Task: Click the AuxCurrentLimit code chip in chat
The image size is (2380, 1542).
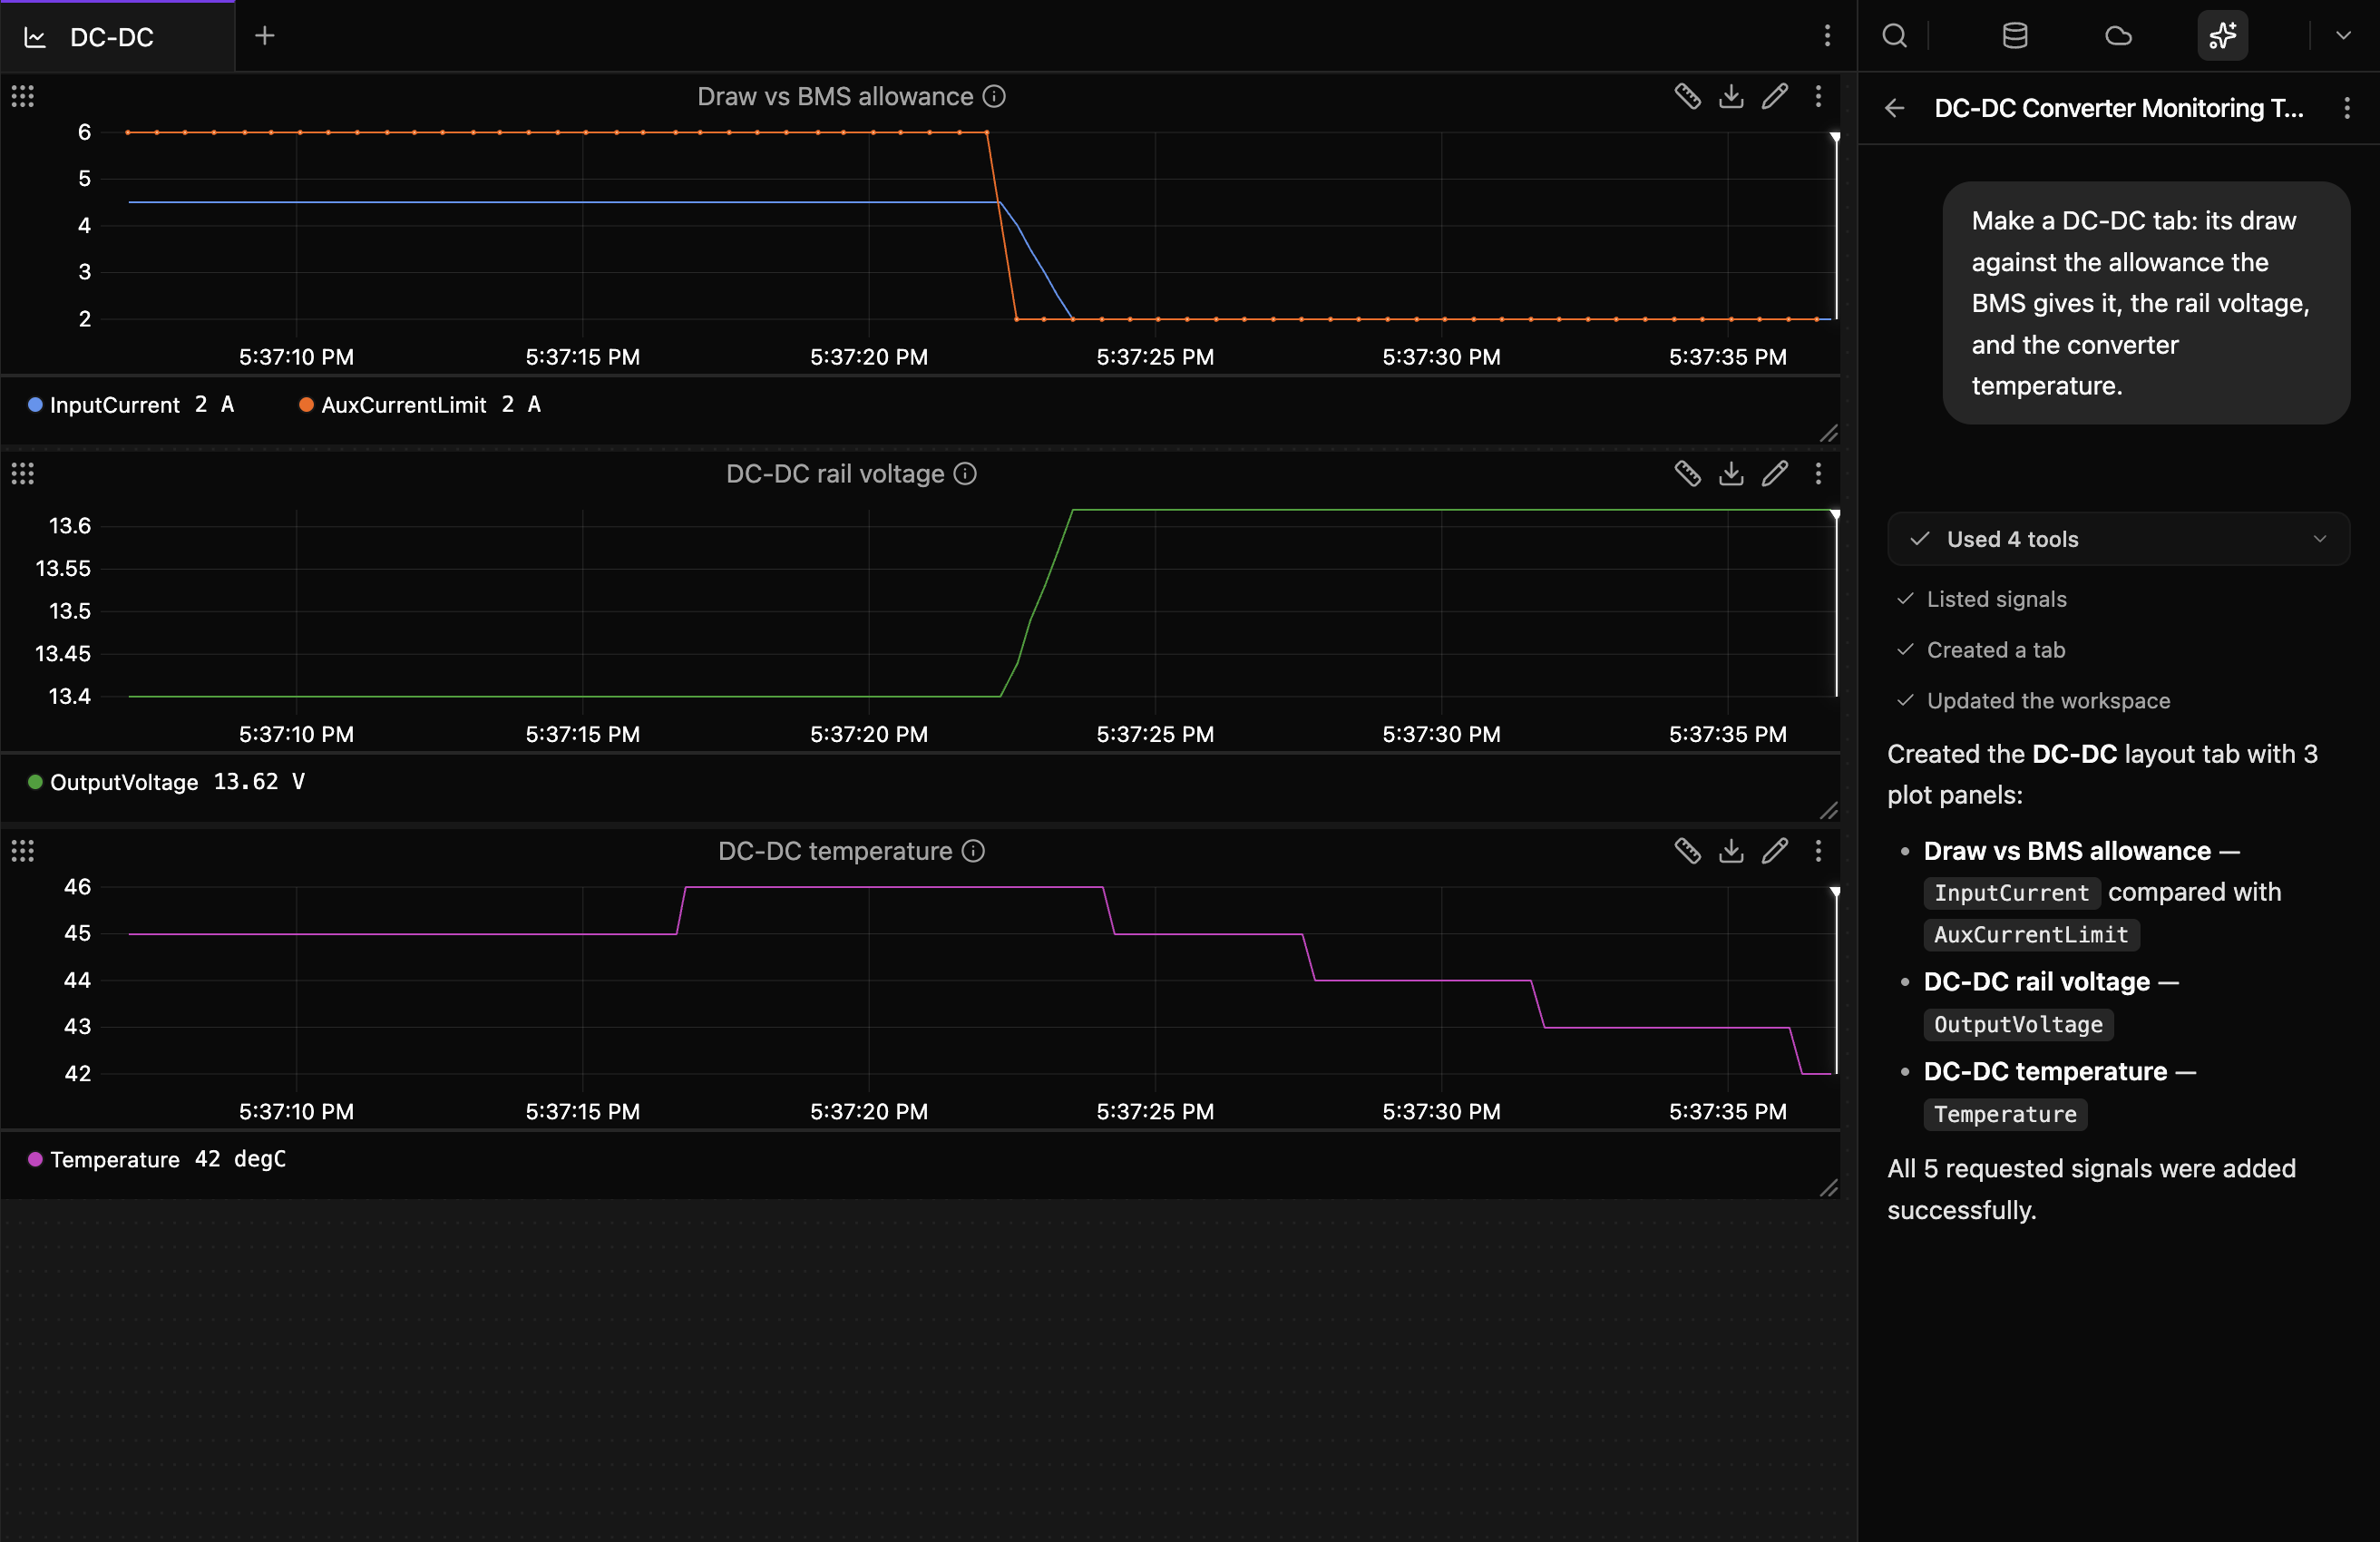Action: click(2031, 934)
